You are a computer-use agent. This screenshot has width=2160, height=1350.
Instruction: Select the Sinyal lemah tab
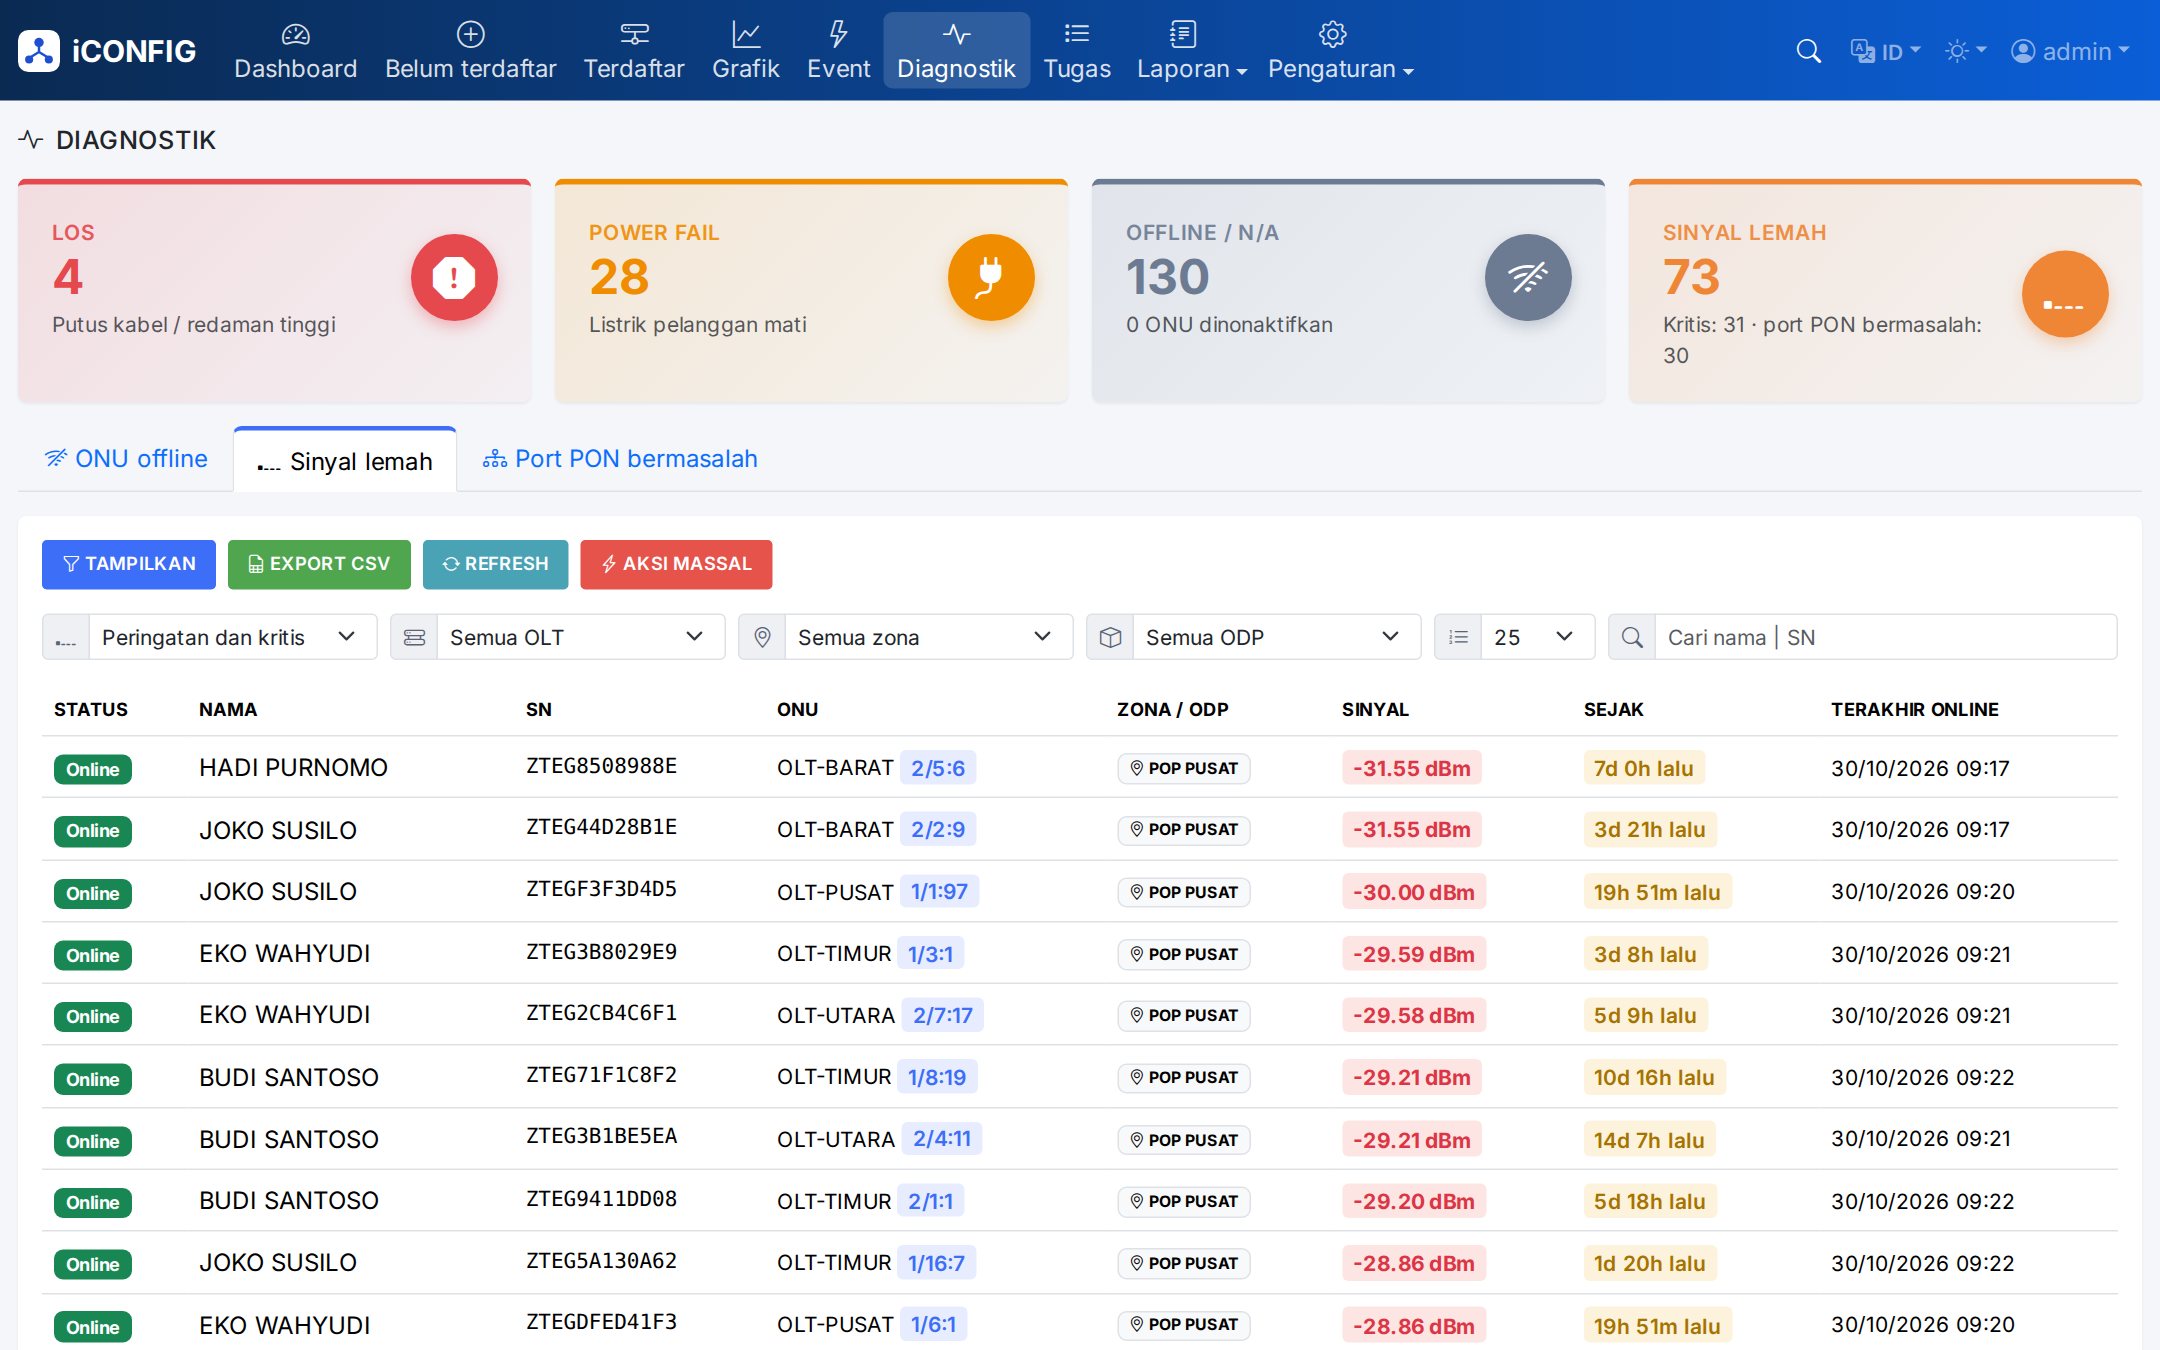click(x=345, y=461)
